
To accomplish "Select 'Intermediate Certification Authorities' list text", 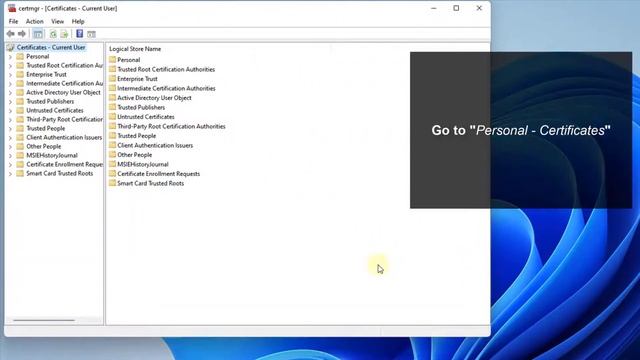I will [x=166, y=88].
